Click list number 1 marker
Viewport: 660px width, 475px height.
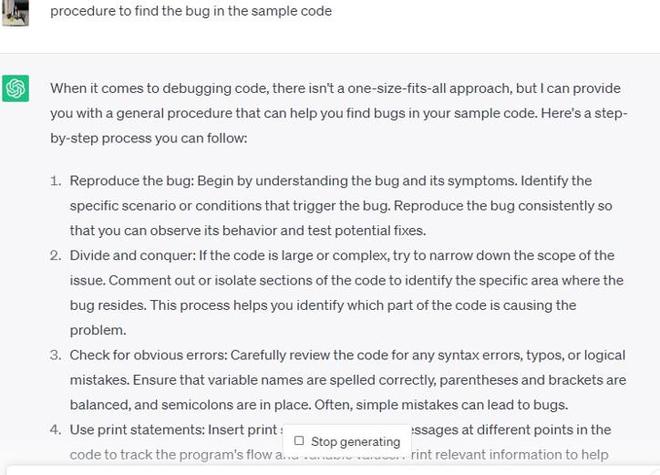pos(56,181)
